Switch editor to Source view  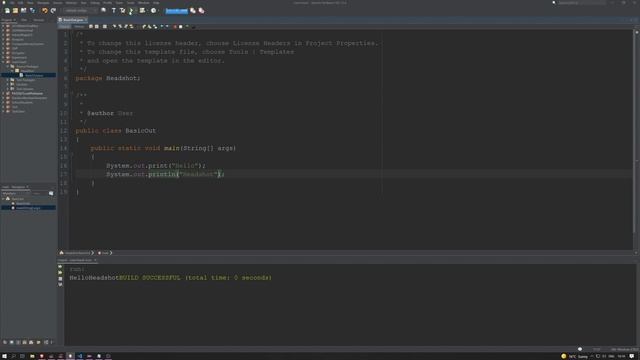click(x=65, y=27)
